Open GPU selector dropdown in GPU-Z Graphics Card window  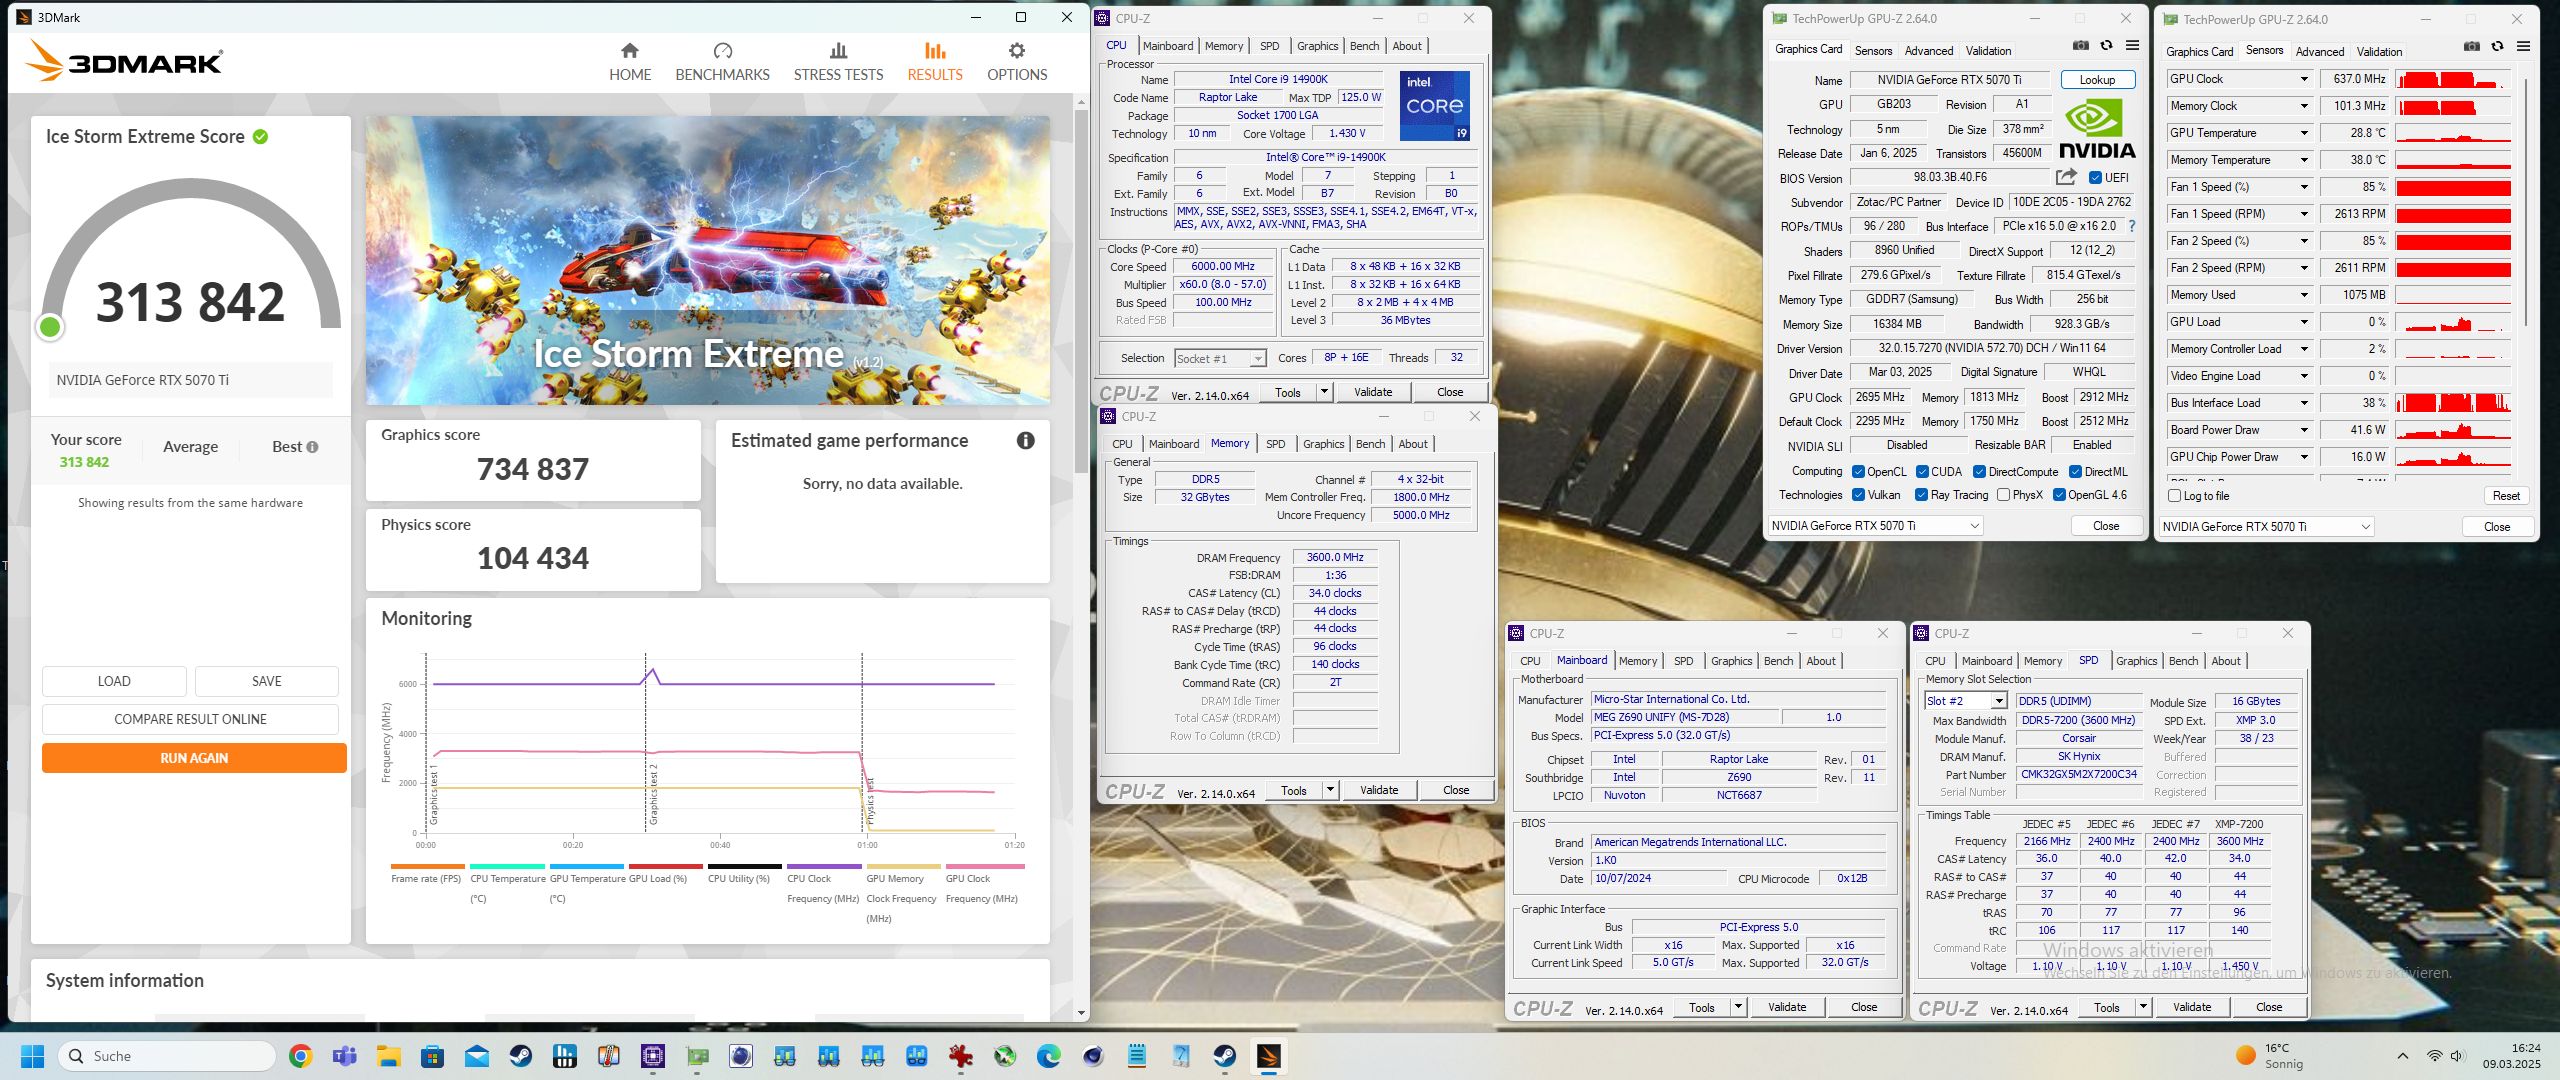coord(1875,526)
